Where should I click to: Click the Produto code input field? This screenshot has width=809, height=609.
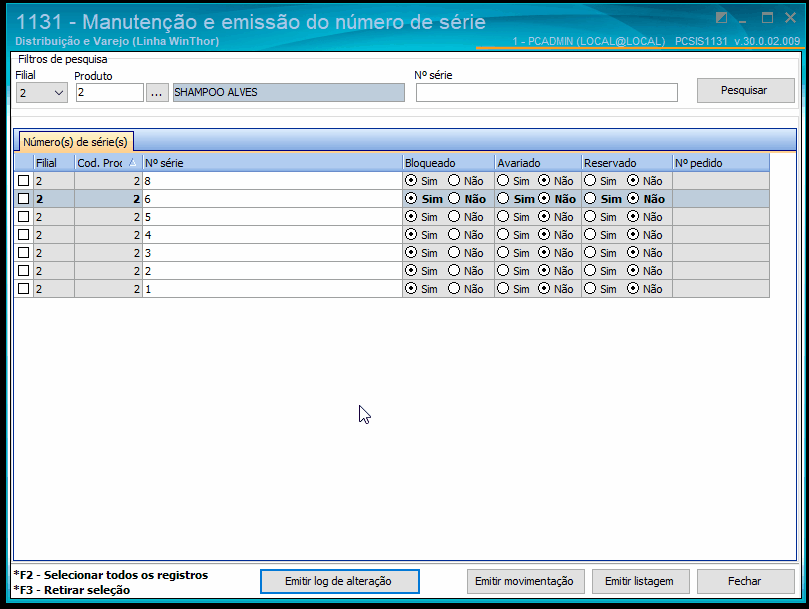coord(109,93)
